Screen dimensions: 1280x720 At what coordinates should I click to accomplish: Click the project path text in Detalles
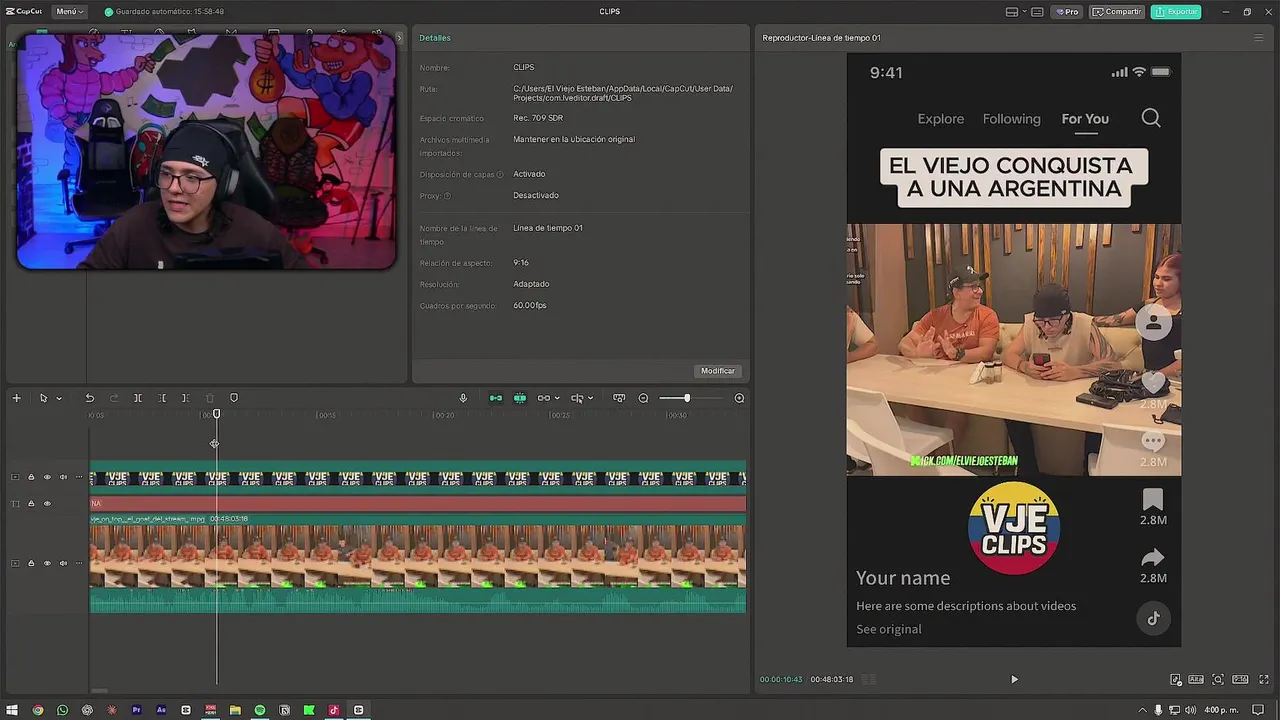tap(623, 93)
